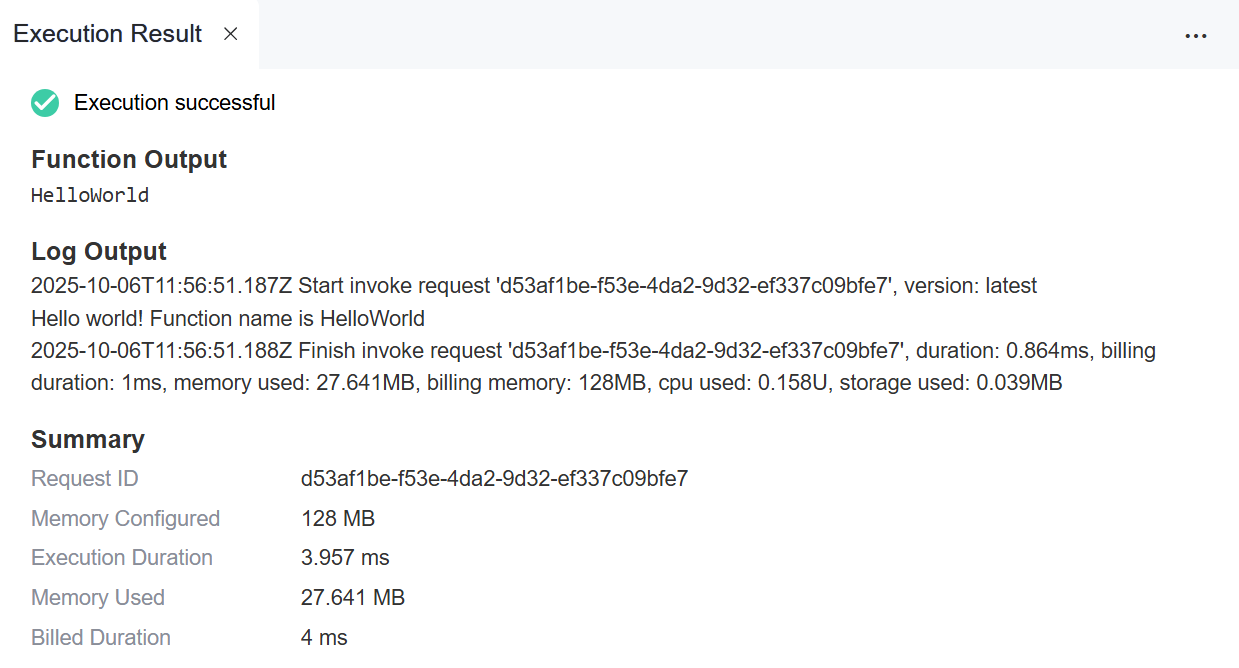
Task: Click the Function Output heading
Action: click(129, 160)
